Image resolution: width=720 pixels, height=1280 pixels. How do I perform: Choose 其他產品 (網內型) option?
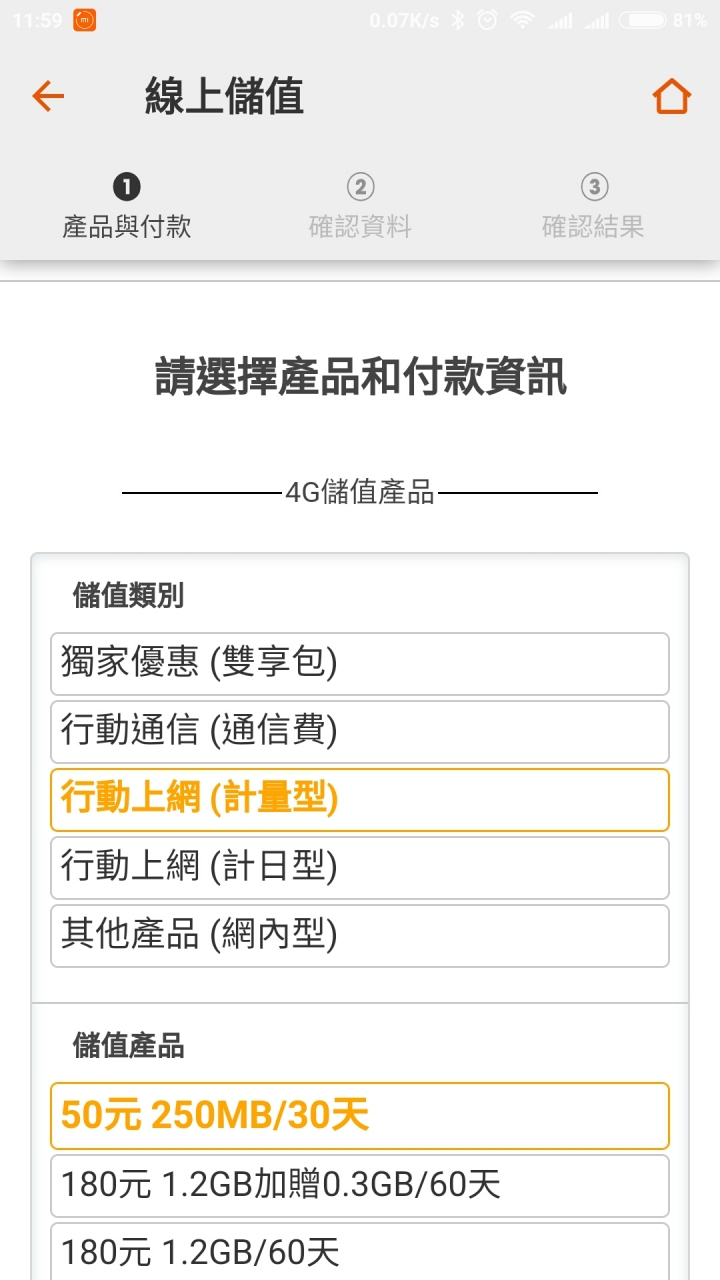coord(360,936)
